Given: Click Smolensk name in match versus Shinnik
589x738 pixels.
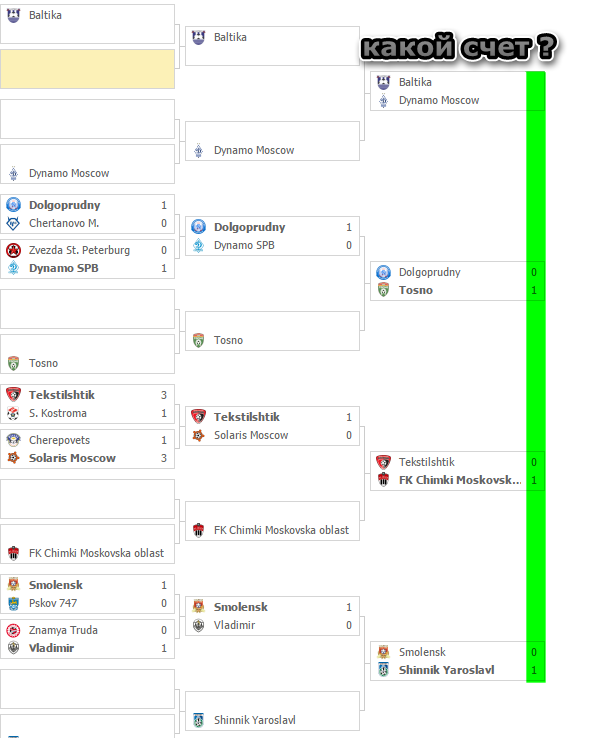Looking at the screenshot, I should pos(422,652).
